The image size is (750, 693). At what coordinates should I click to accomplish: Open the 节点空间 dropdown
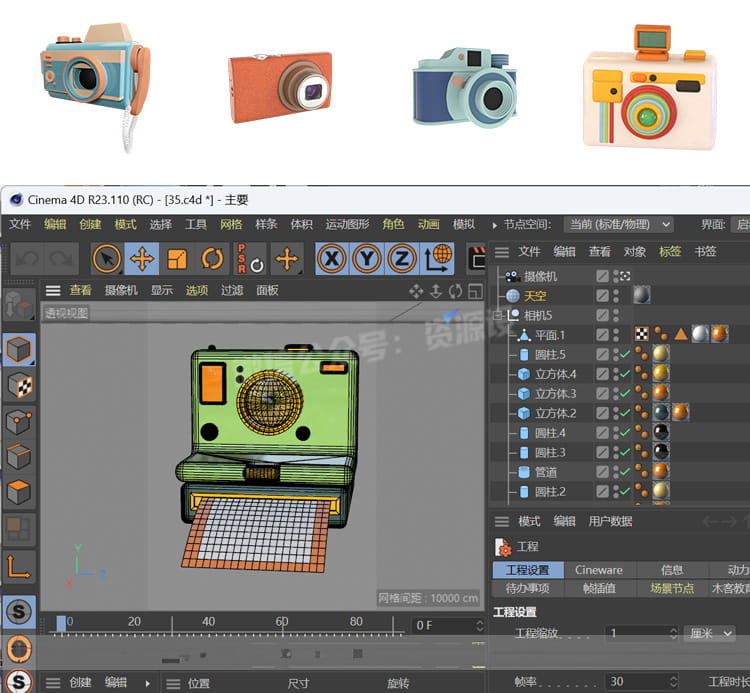point(619,224)
